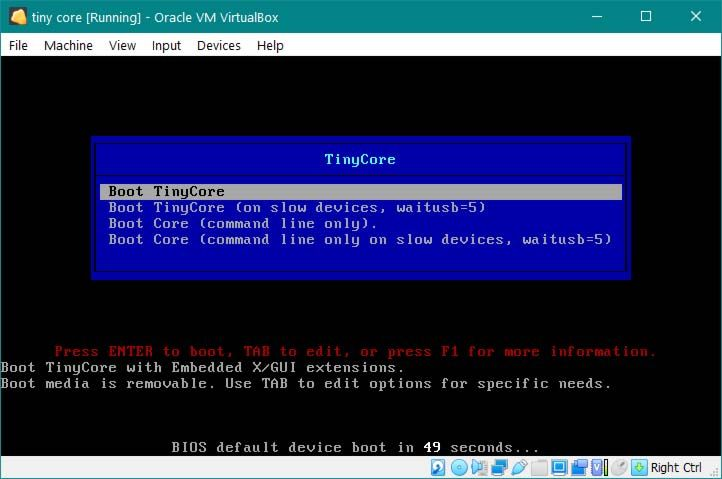Open the Machine menu
Image resolution: width=722 pixels, height=479 pixels.
tap(68, 46)
